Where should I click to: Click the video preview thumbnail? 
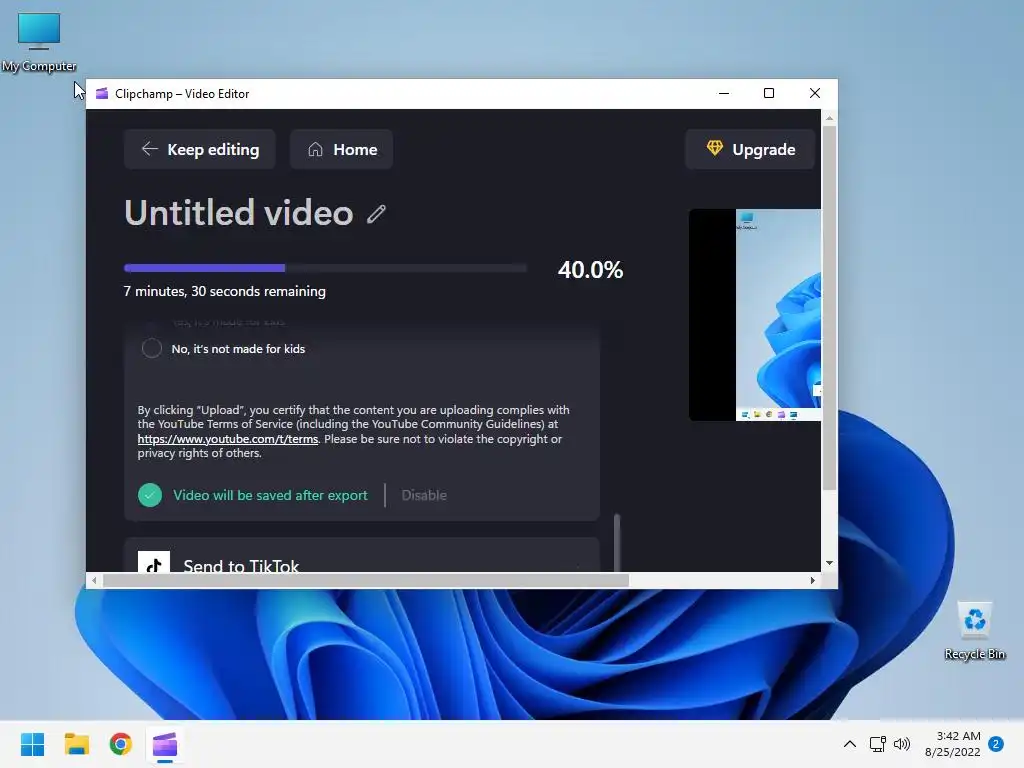click(755, 315)
